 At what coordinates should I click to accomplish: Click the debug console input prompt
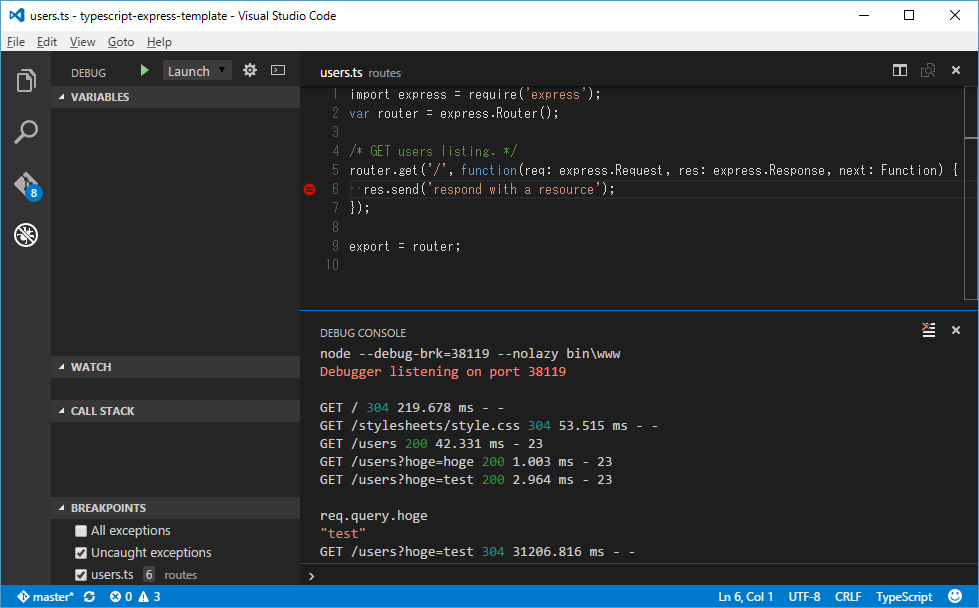coord(640,576)
